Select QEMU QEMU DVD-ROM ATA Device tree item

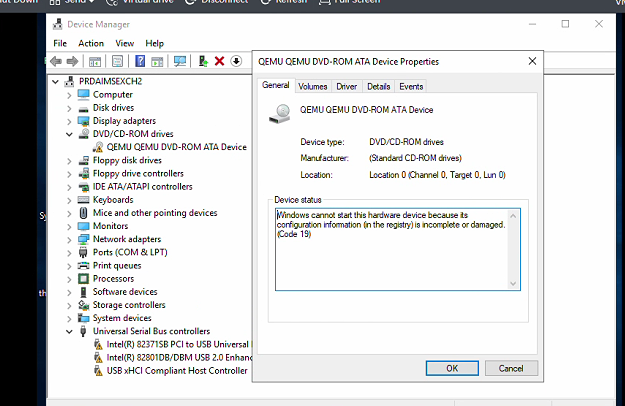coord(177,147)
